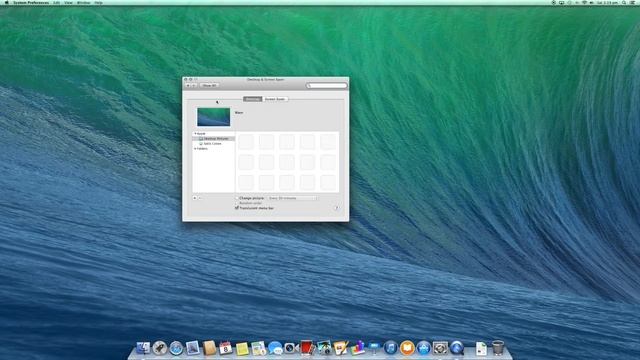640x360 pixels.
Task: Open Launchpad rocket icon in Dock
Action: click(160, 348)
